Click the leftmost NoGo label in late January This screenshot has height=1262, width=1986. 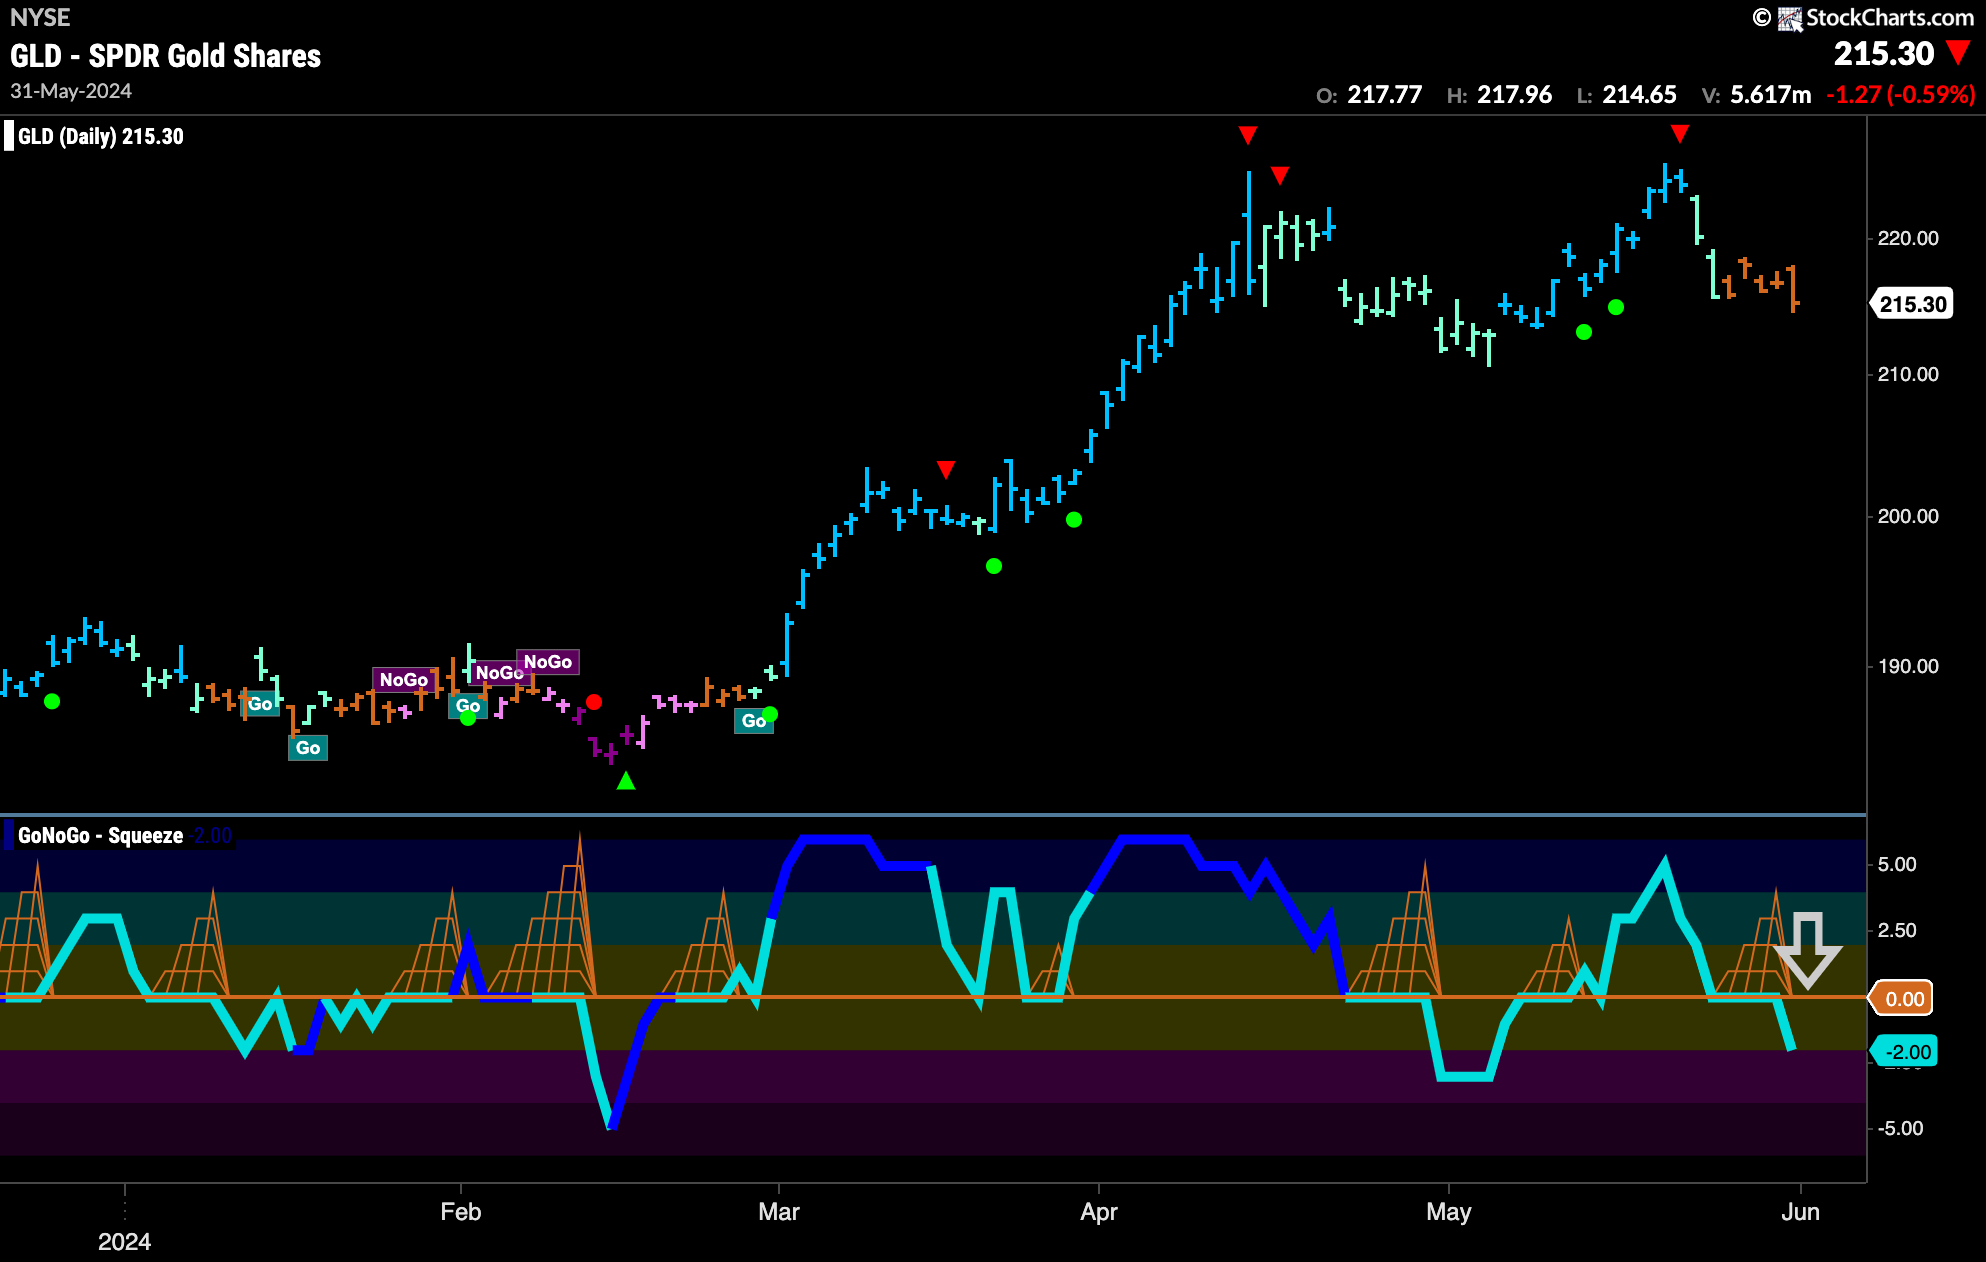tap(404, 679)
